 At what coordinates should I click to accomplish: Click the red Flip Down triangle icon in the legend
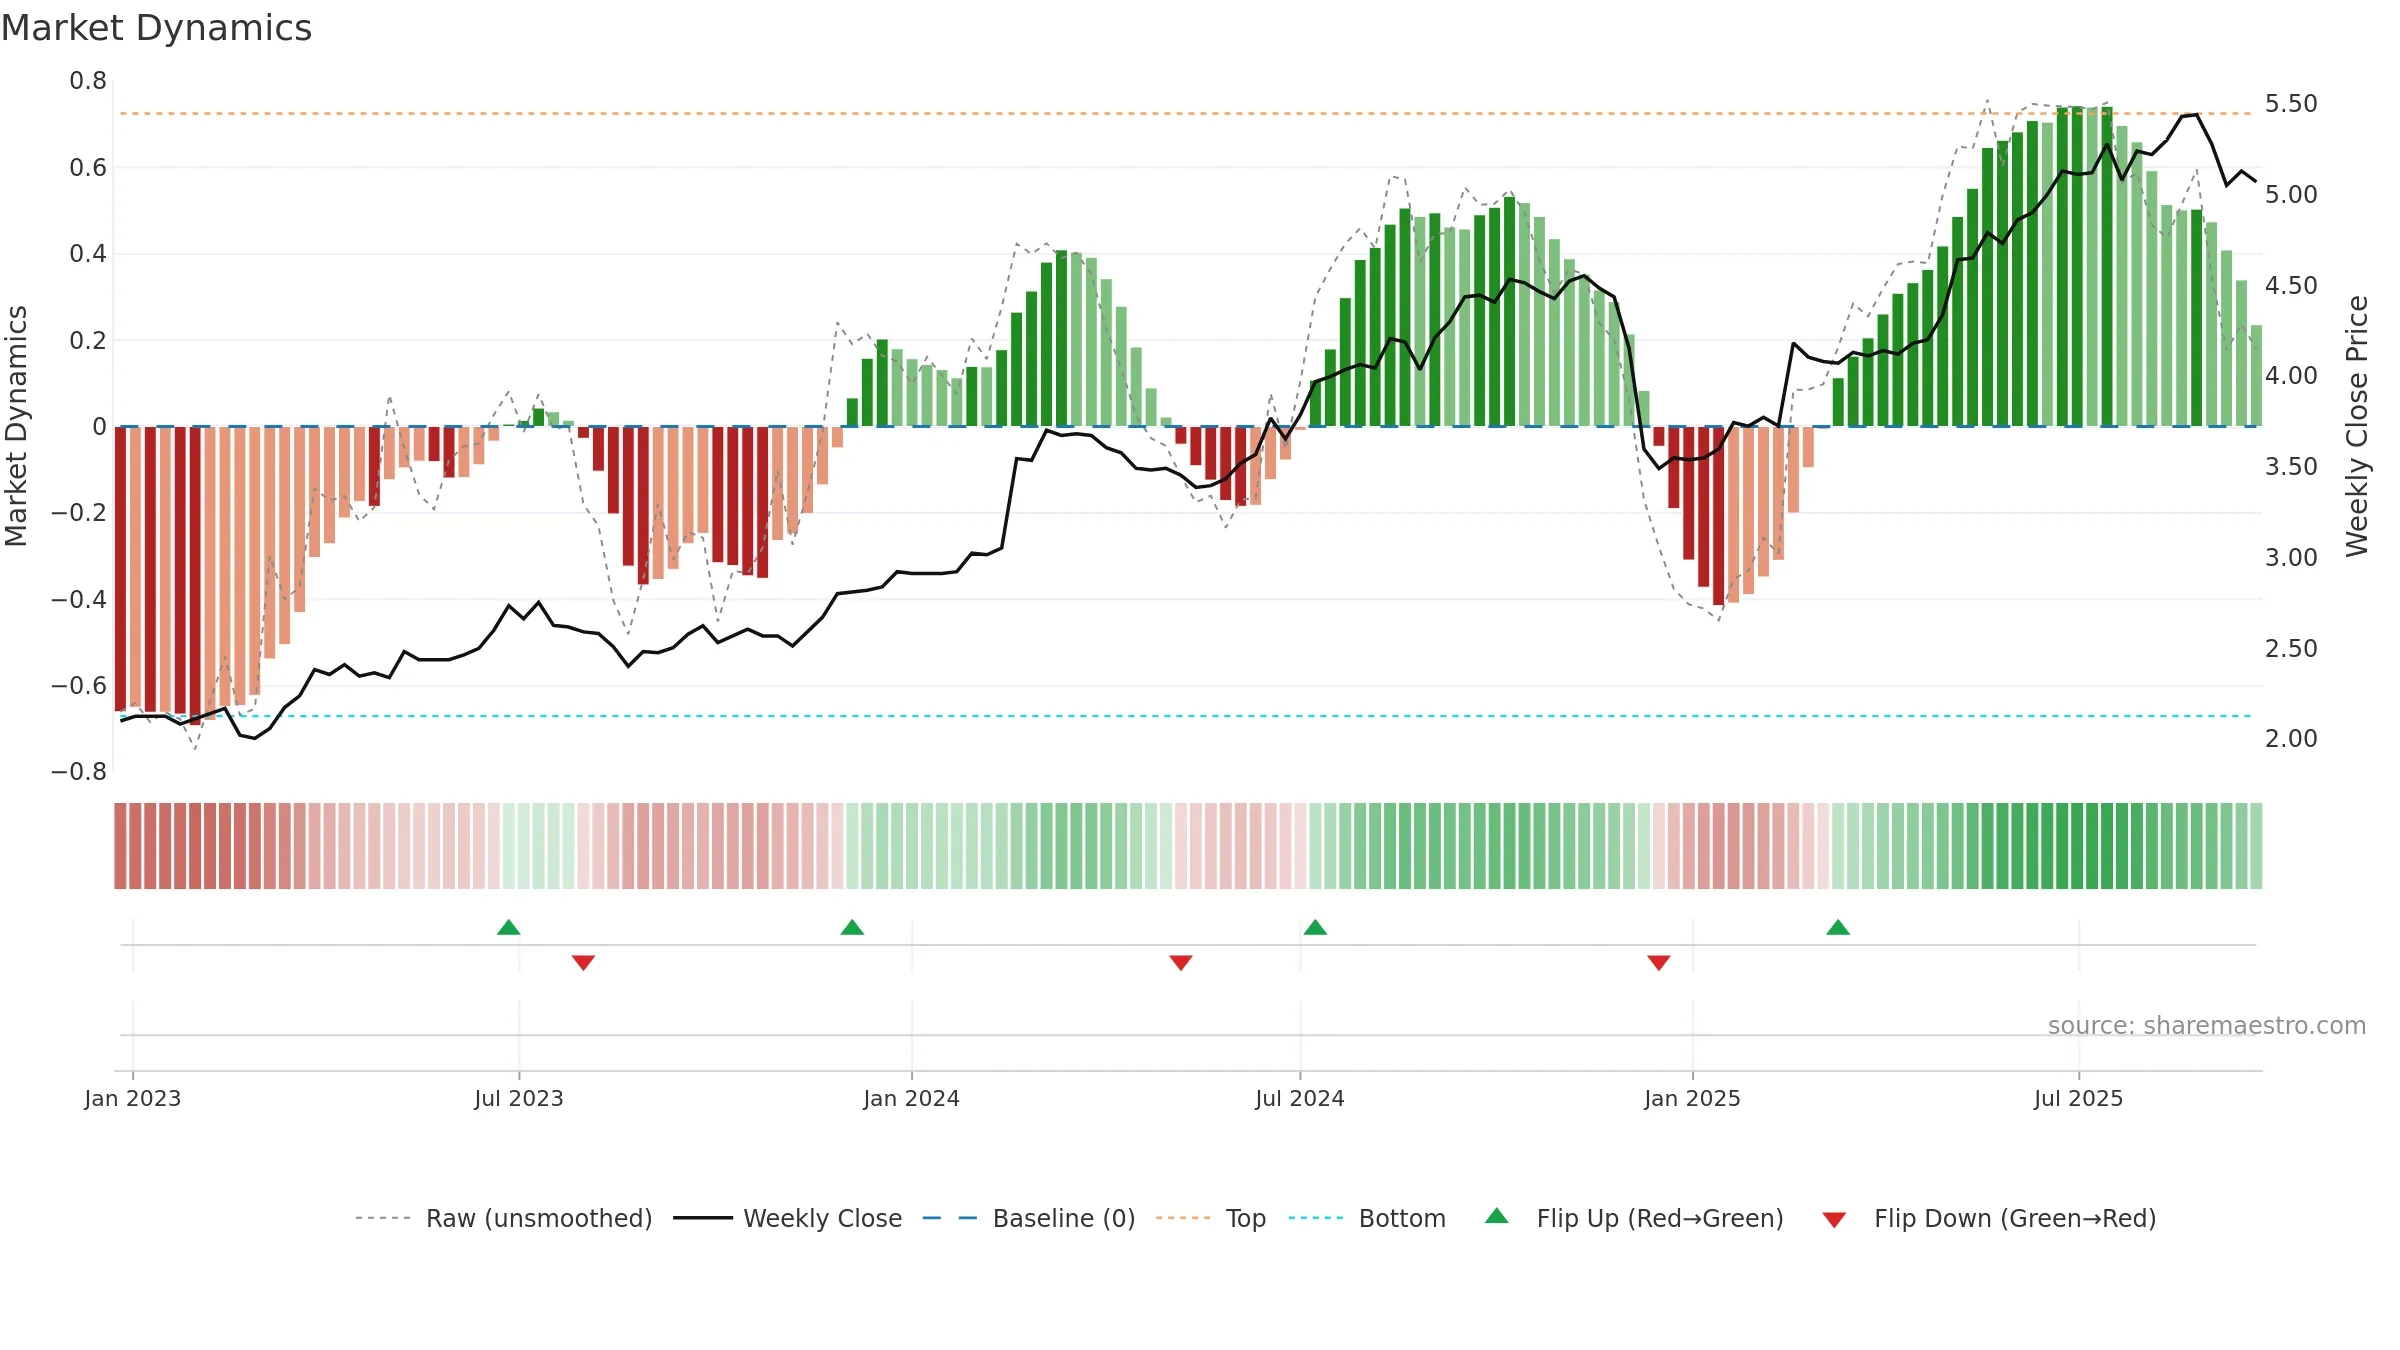[1834, 1220]
